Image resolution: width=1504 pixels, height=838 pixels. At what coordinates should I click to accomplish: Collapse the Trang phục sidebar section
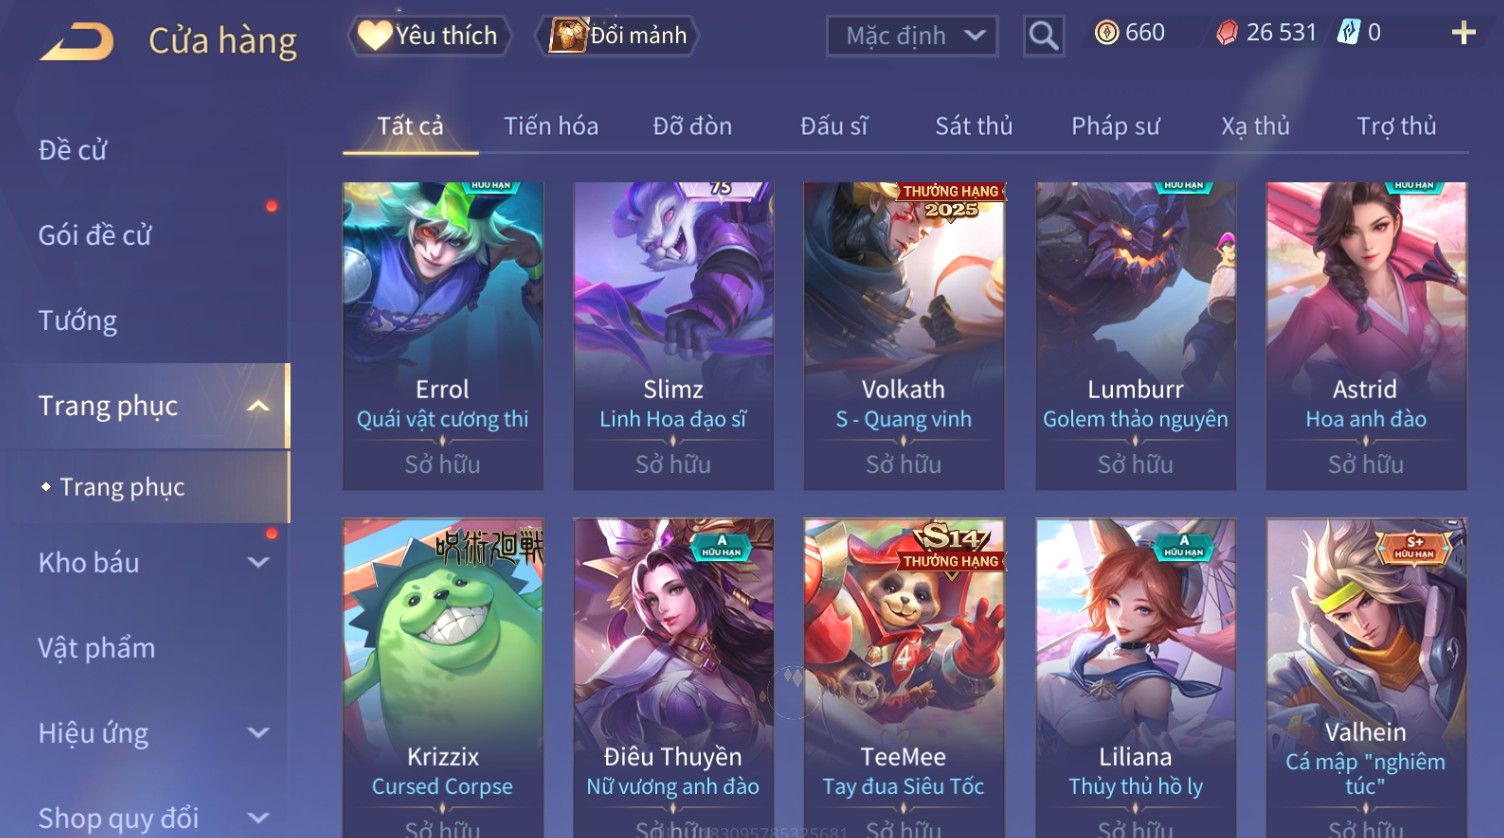pos(258,406)
